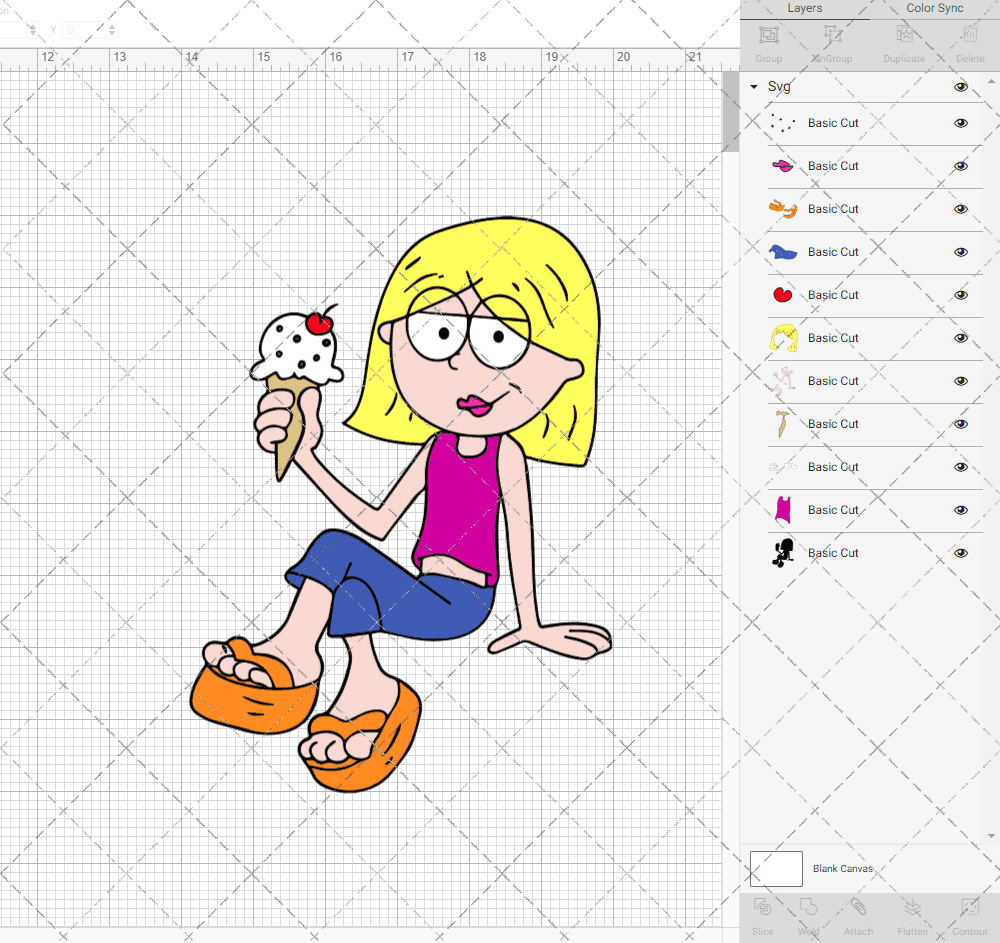The height and width of the screenshot is (943, 1000).
Task: Click the magenta tank top on canvas
Action: pyautogui.click(x=460, y=504)
